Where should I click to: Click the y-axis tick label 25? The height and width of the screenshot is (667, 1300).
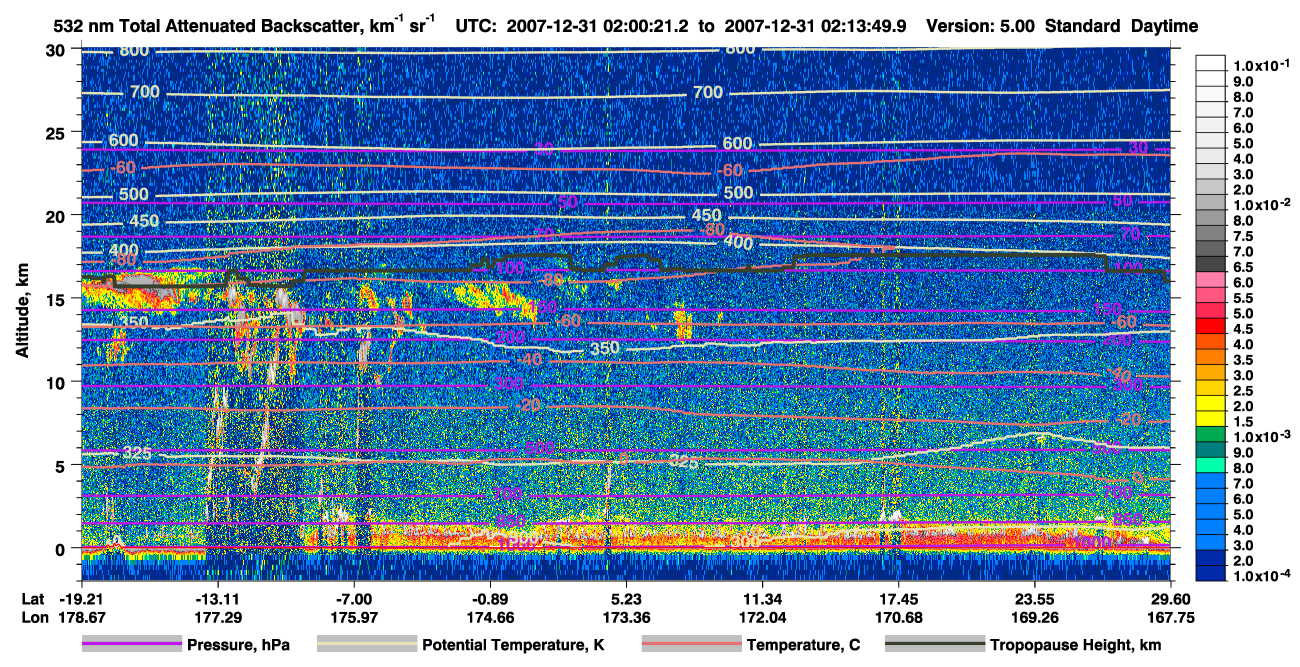point(58,132)
